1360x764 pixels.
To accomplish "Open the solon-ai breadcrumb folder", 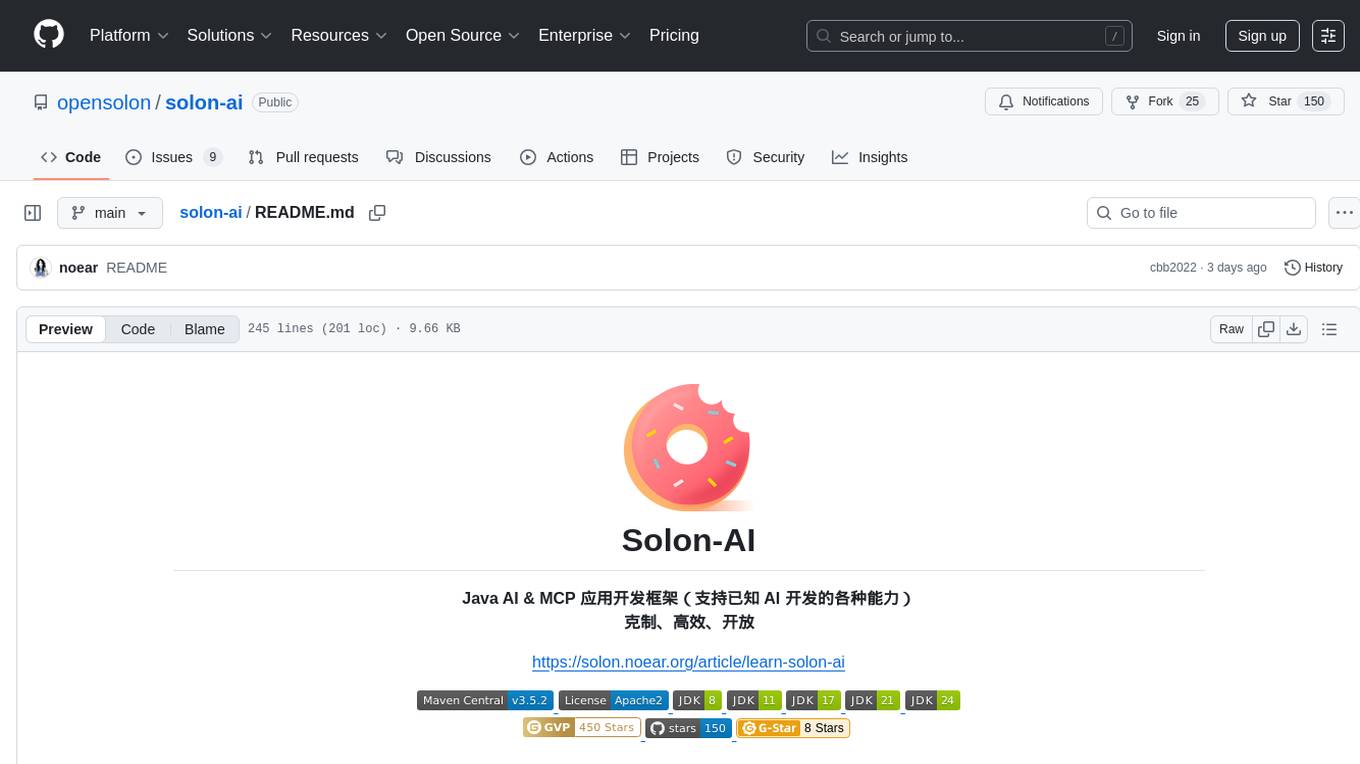I will click(x=210, y=212).
